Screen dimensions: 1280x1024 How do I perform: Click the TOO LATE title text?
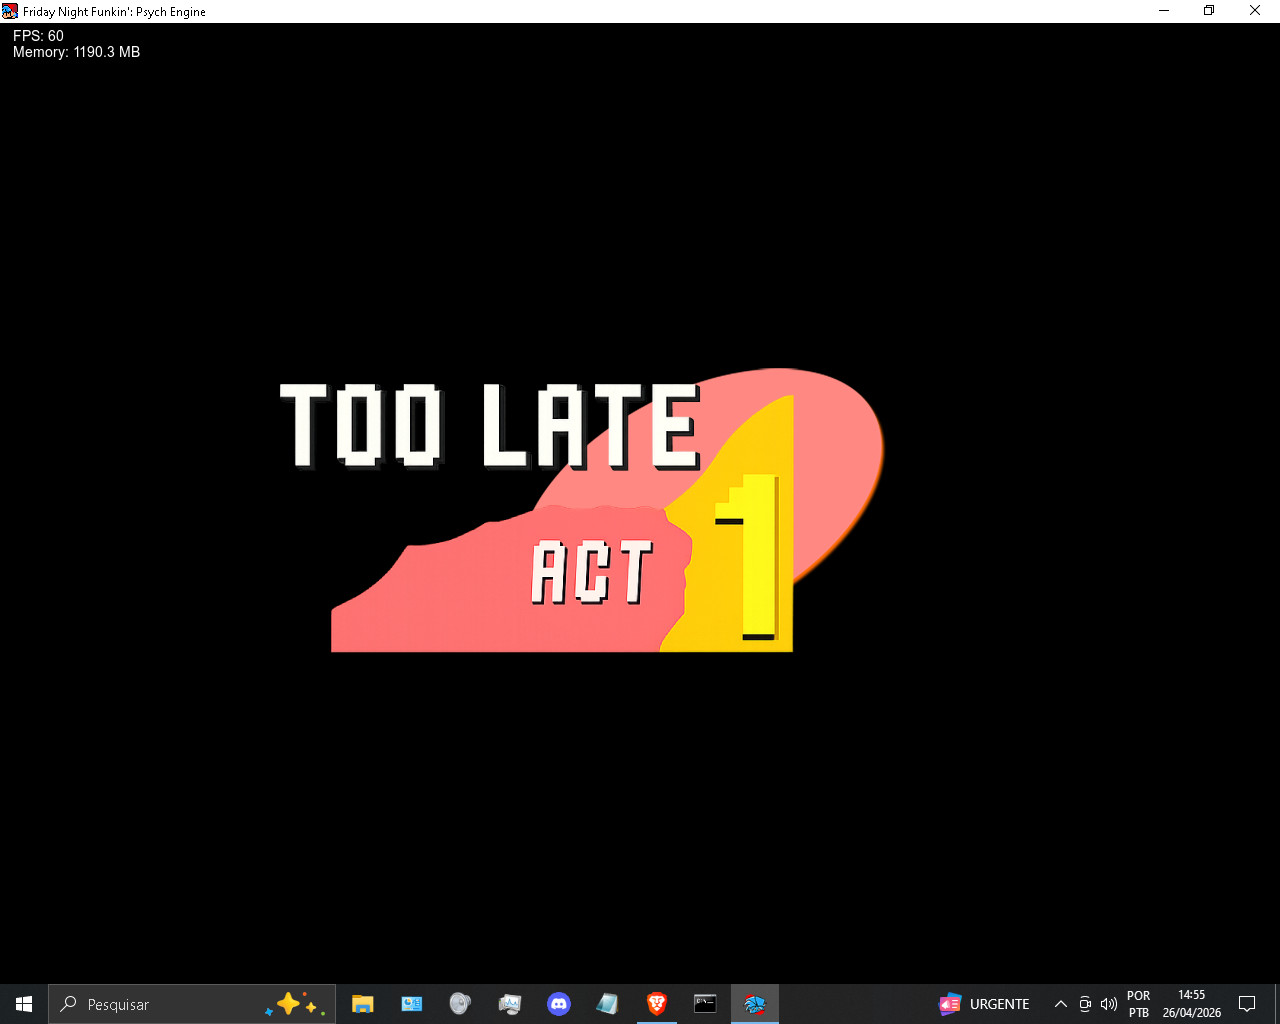coord(490,427)
